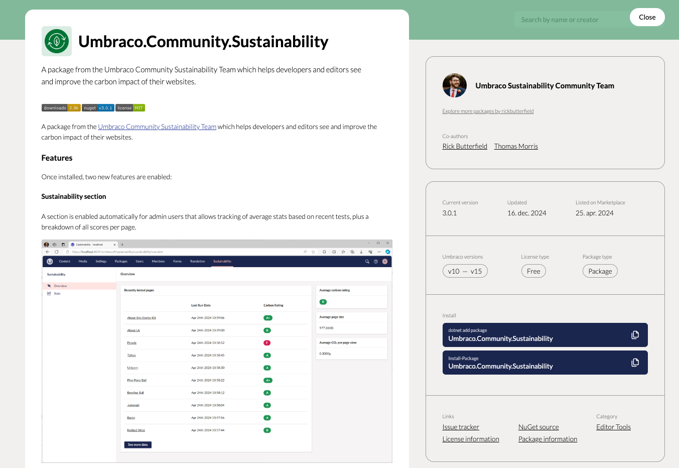Image resolution: width=680 pixels, height=468 pixels.
Task: Open the Issue tracker link
Action: [x=461, y=427]
